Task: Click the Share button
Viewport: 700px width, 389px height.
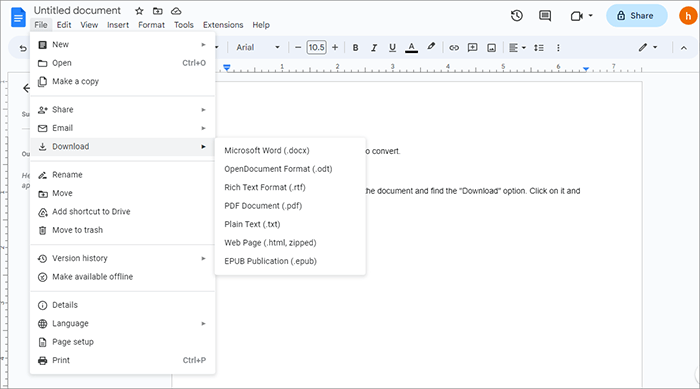Action: tap(637, 16)
